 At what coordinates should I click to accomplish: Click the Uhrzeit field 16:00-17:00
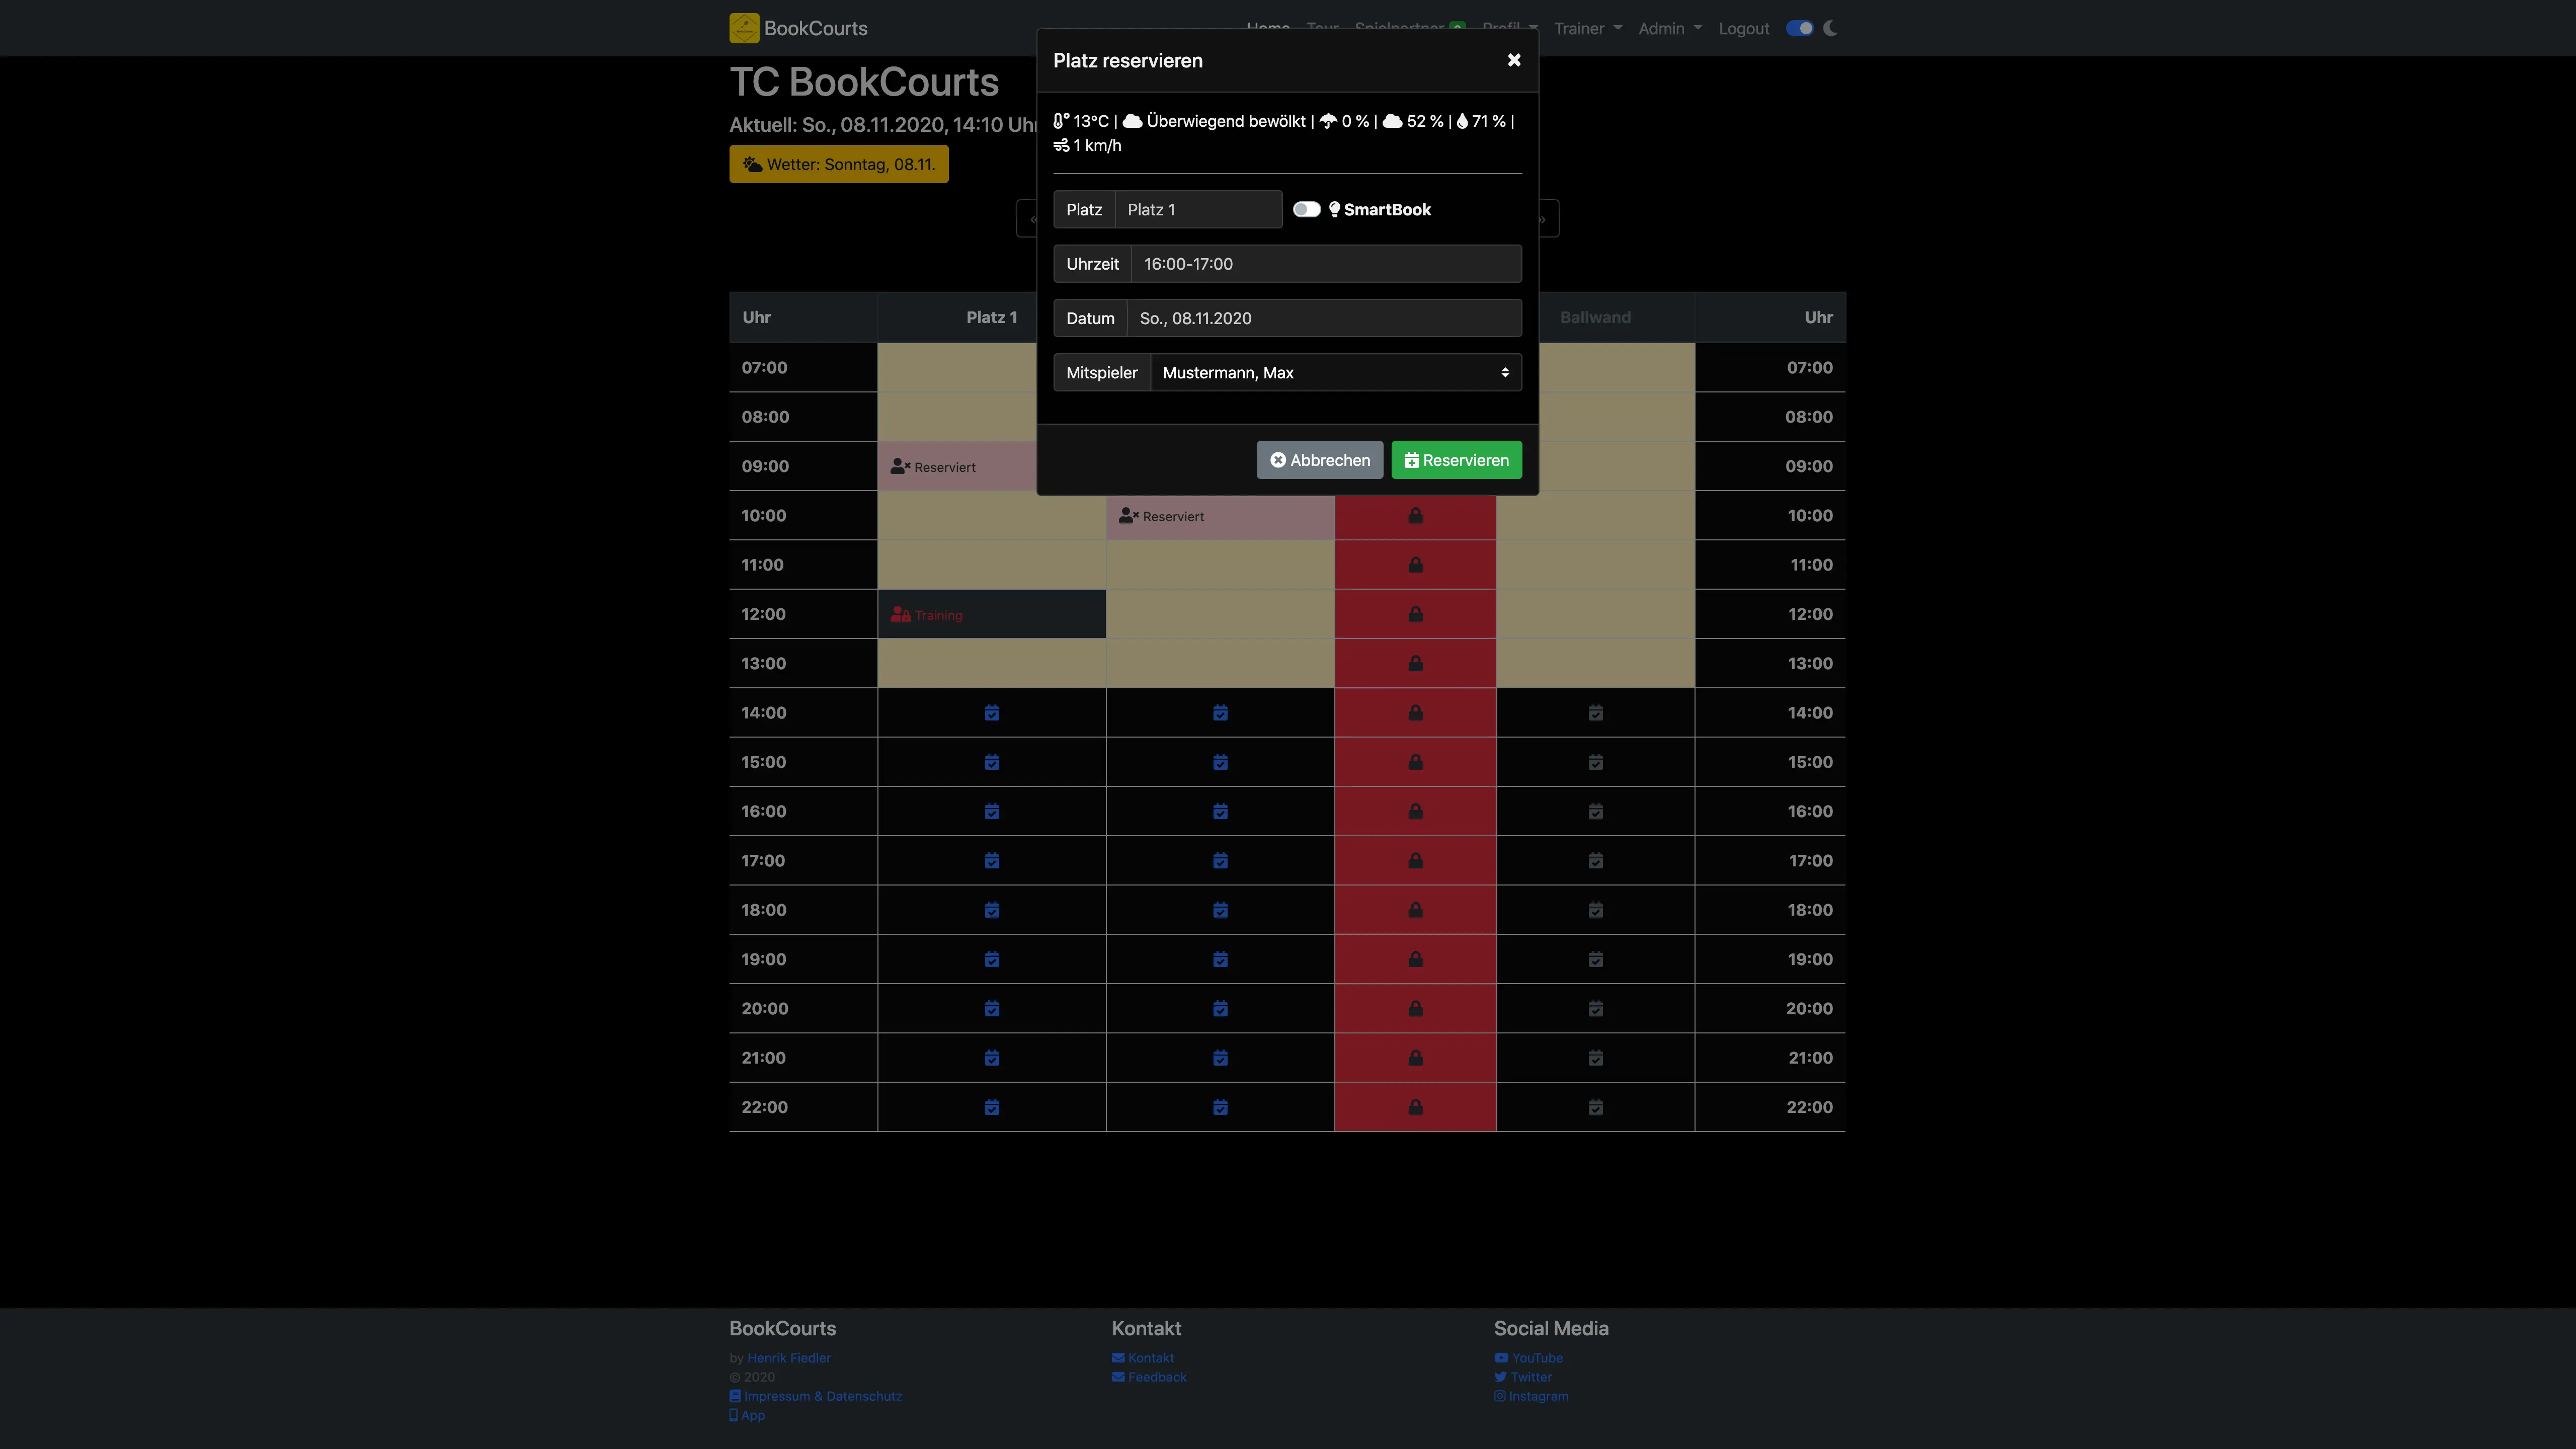coord(1326,264)
